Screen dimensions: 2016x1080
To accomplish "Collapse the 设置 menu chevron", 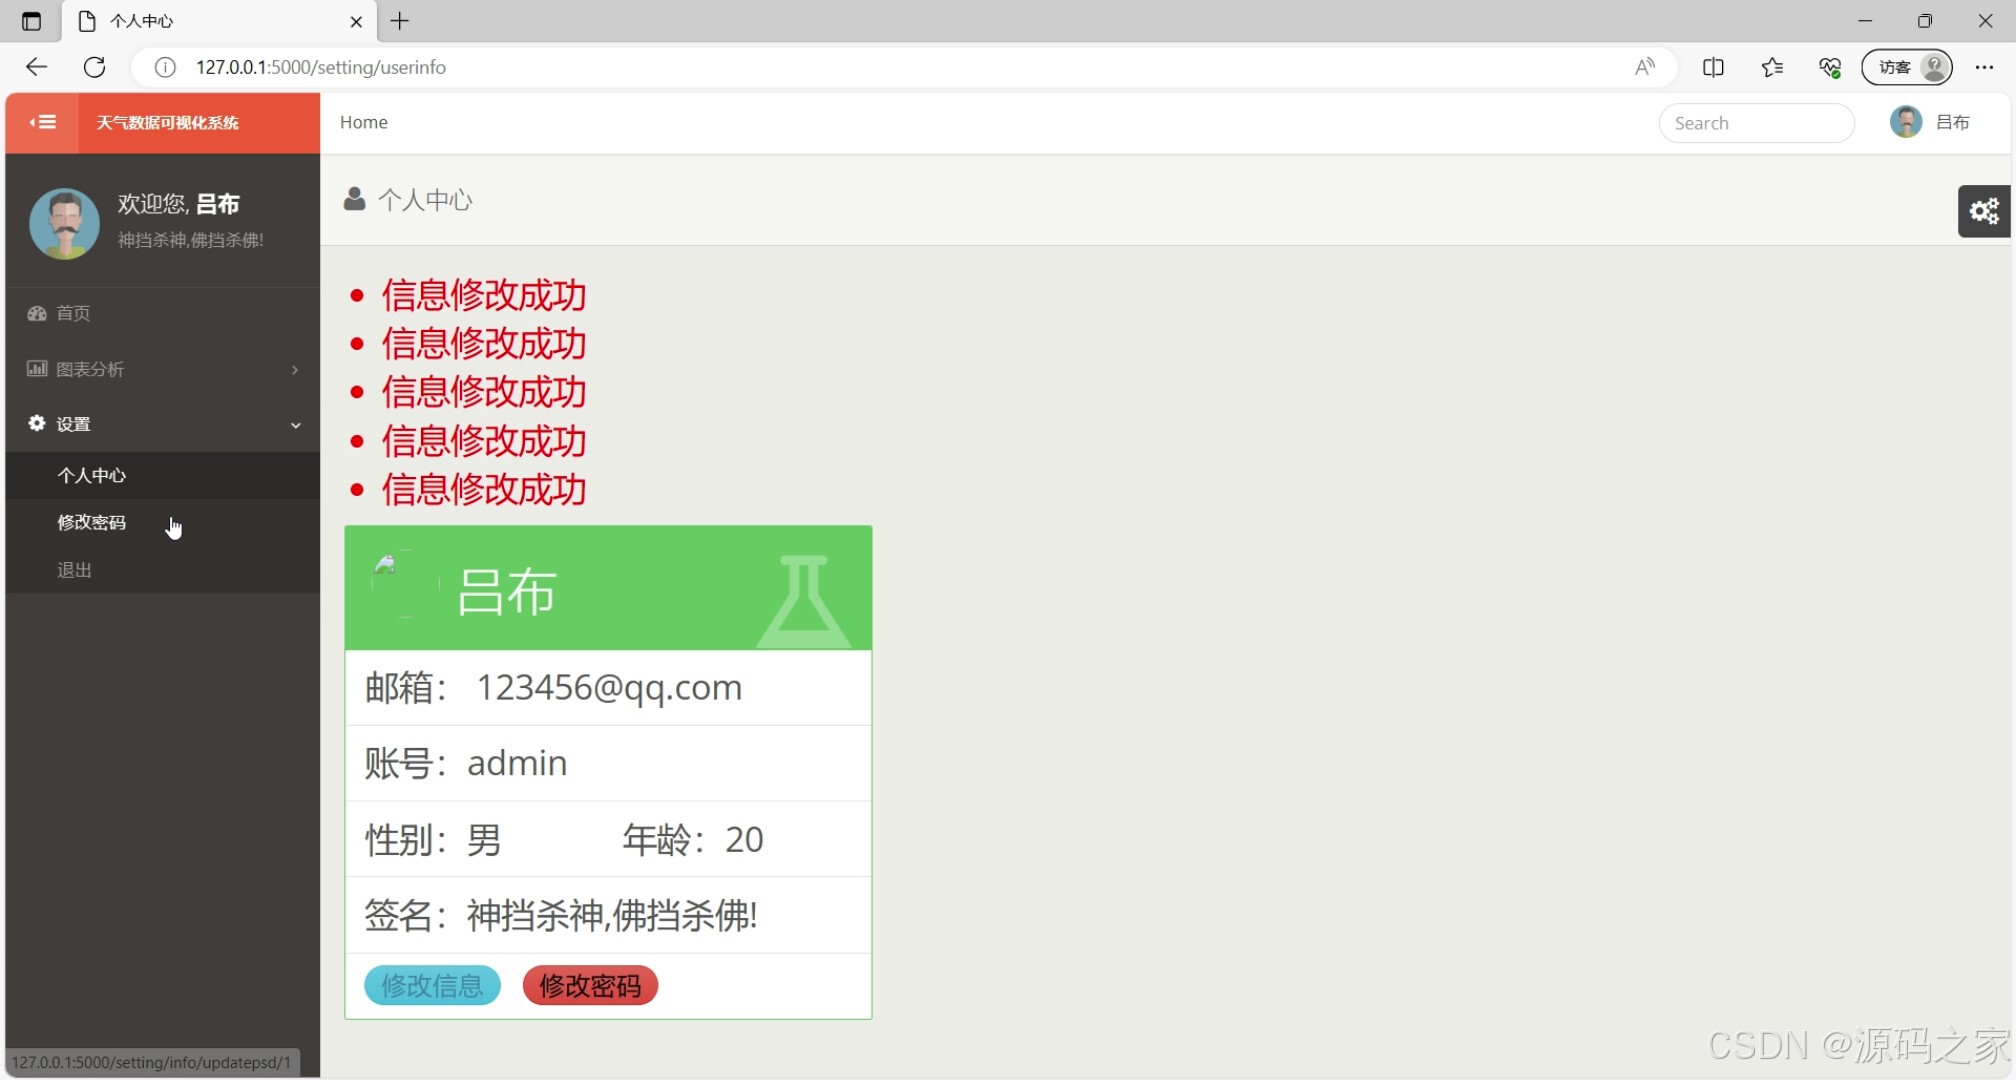I will [295, 425].
